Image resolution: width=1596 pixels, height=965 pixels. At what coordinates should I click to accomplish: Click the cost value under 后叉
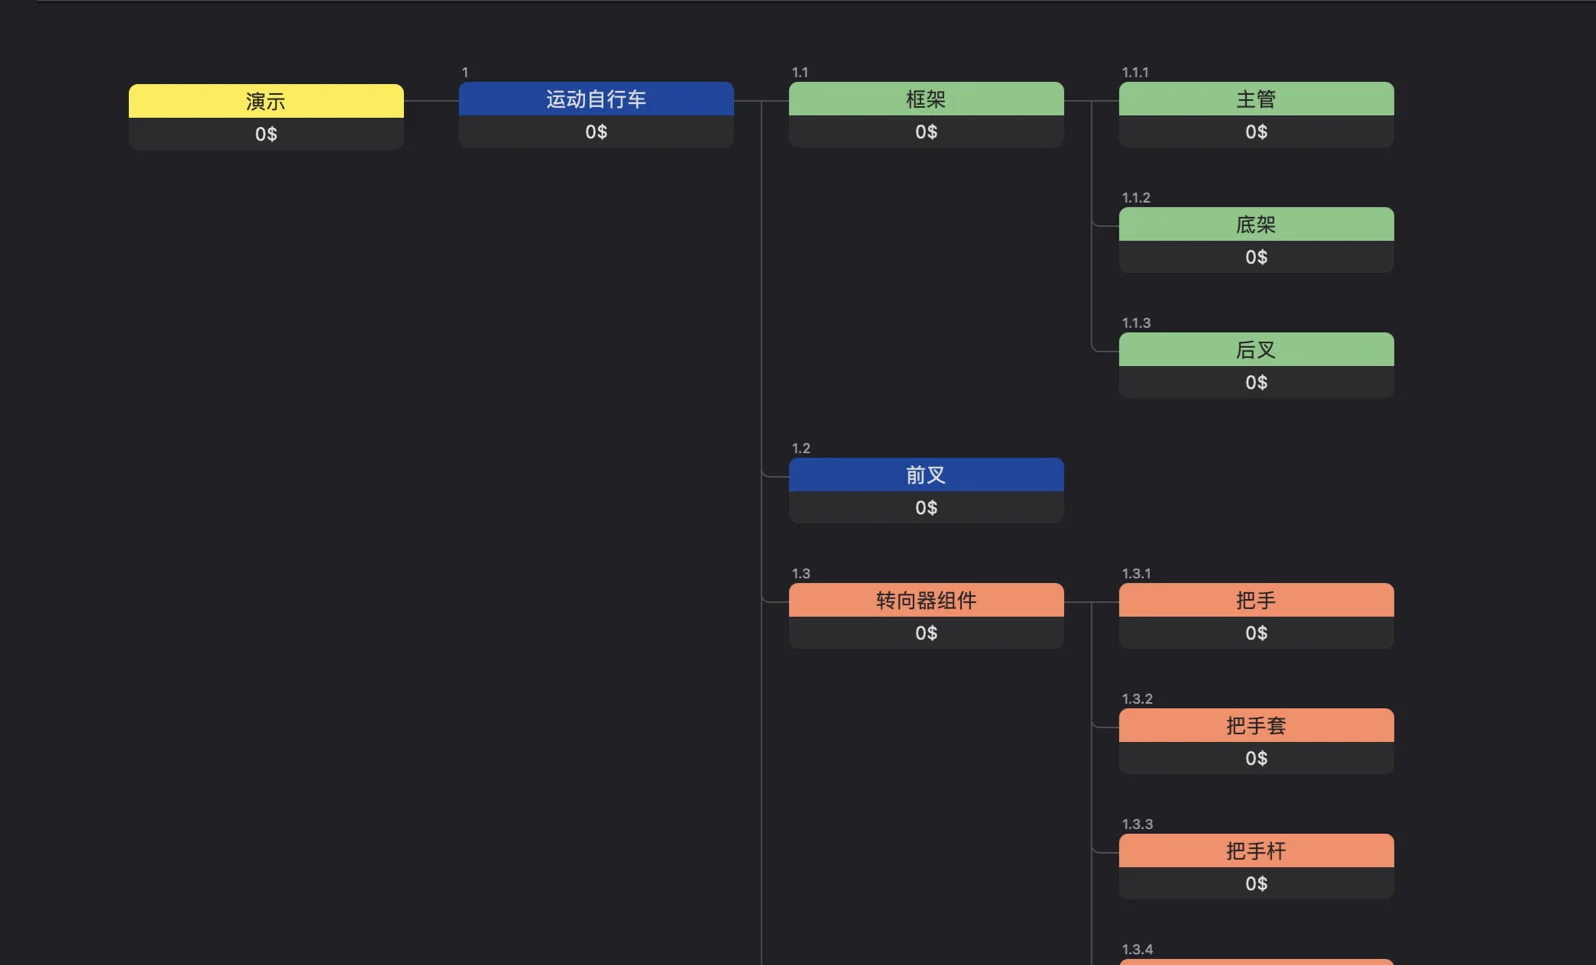[x=1256, y=383]
